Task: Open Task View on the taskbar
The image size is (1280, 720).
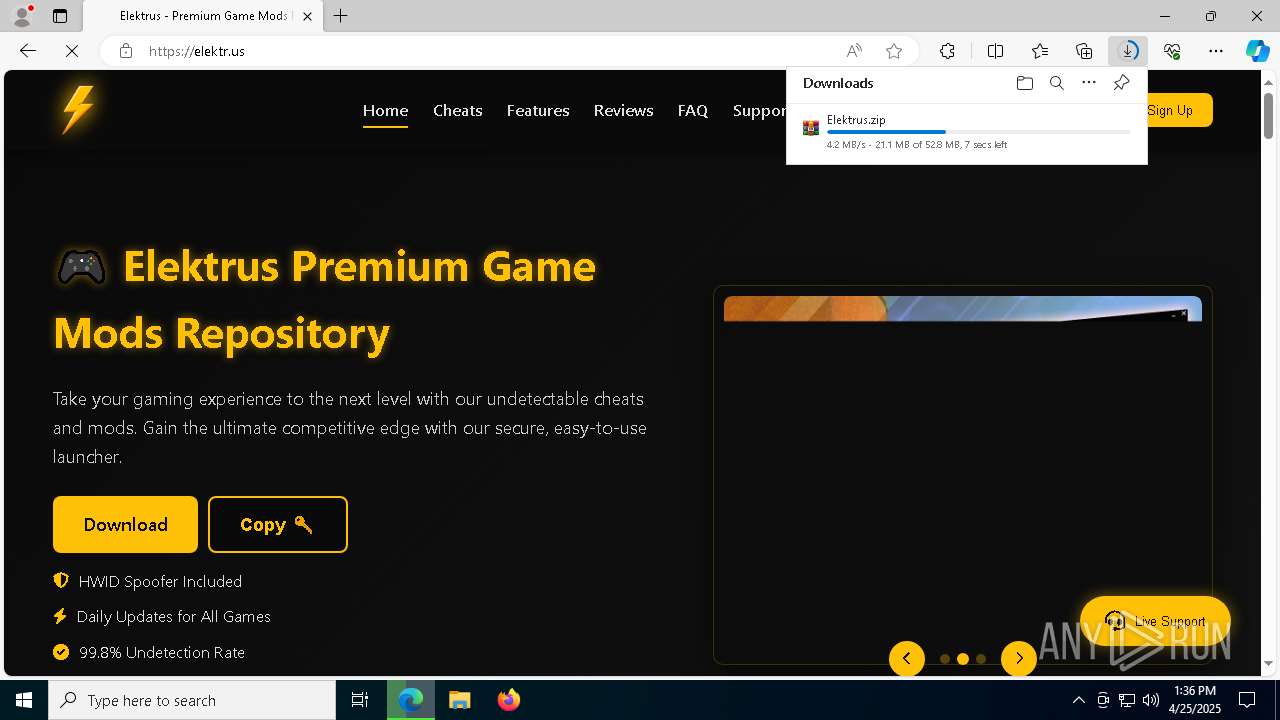Action: pos(360,700)
